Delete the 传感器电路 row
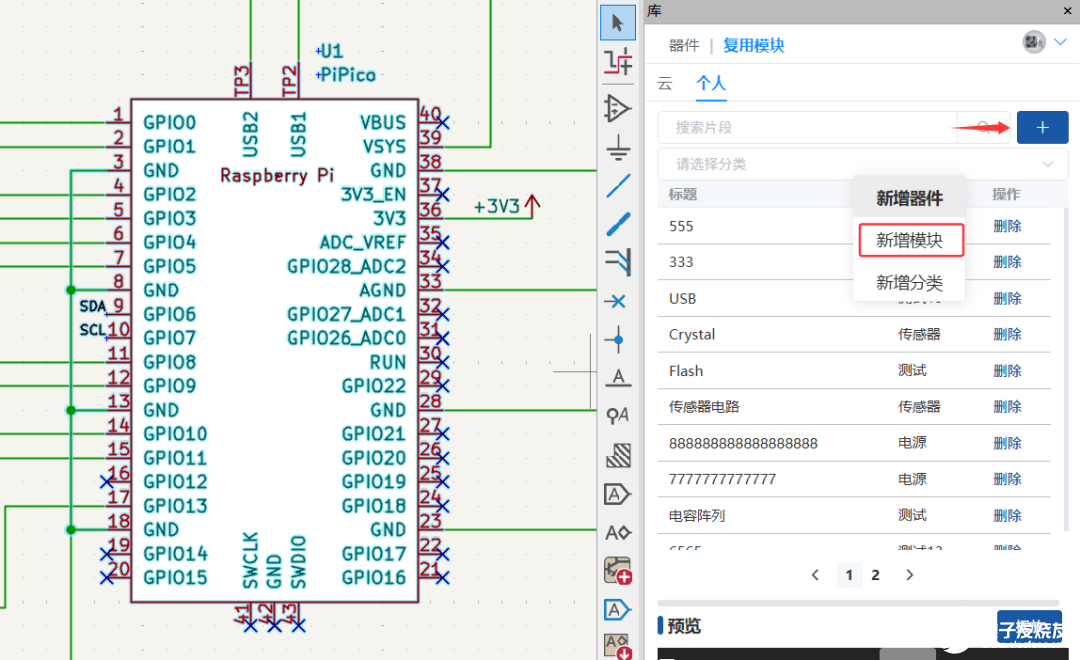Screen dimensions: 1080x660 click(x=1007, y=407)
